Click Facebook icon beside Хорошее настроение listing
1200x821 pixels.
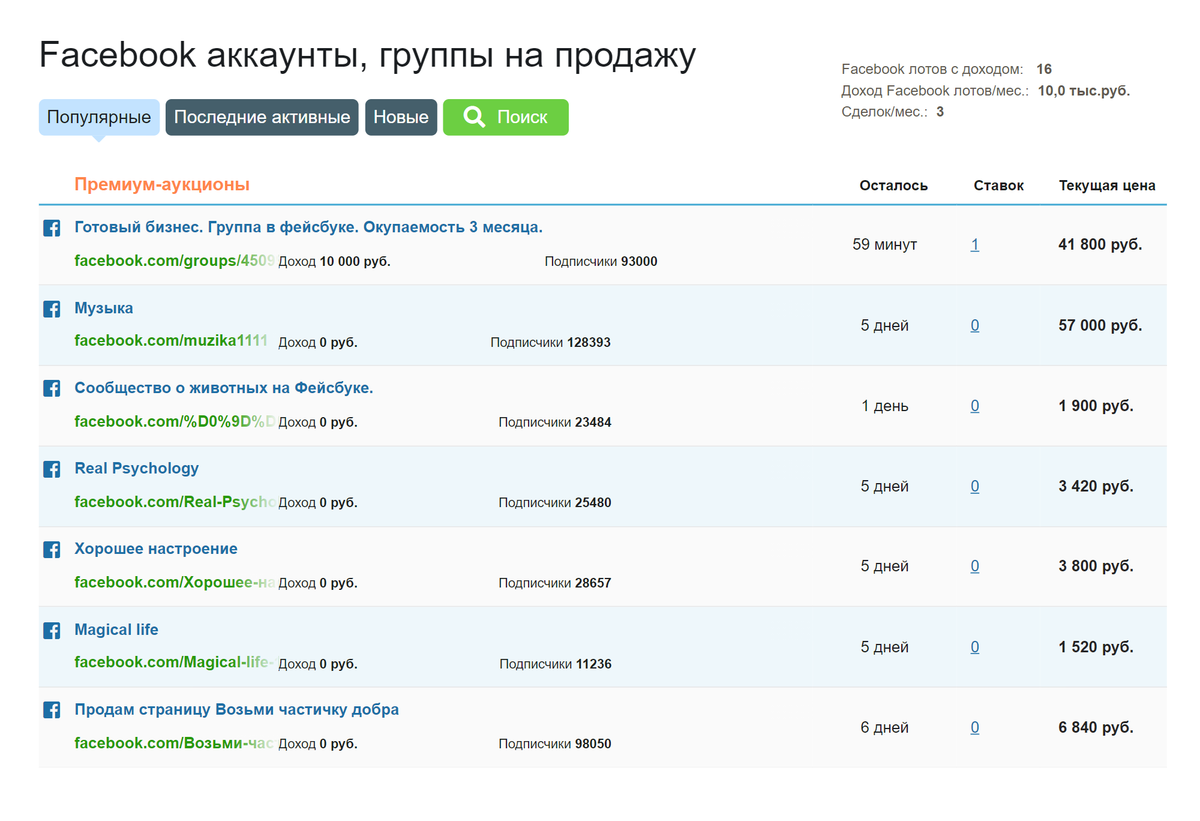(52, 550)
